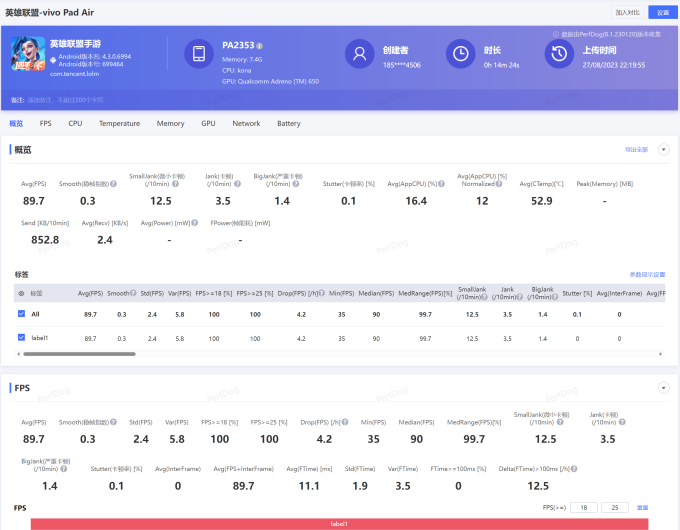Click the FPS threshold field showing 25
Screen dimensions: 680x530
pos(615,507)
